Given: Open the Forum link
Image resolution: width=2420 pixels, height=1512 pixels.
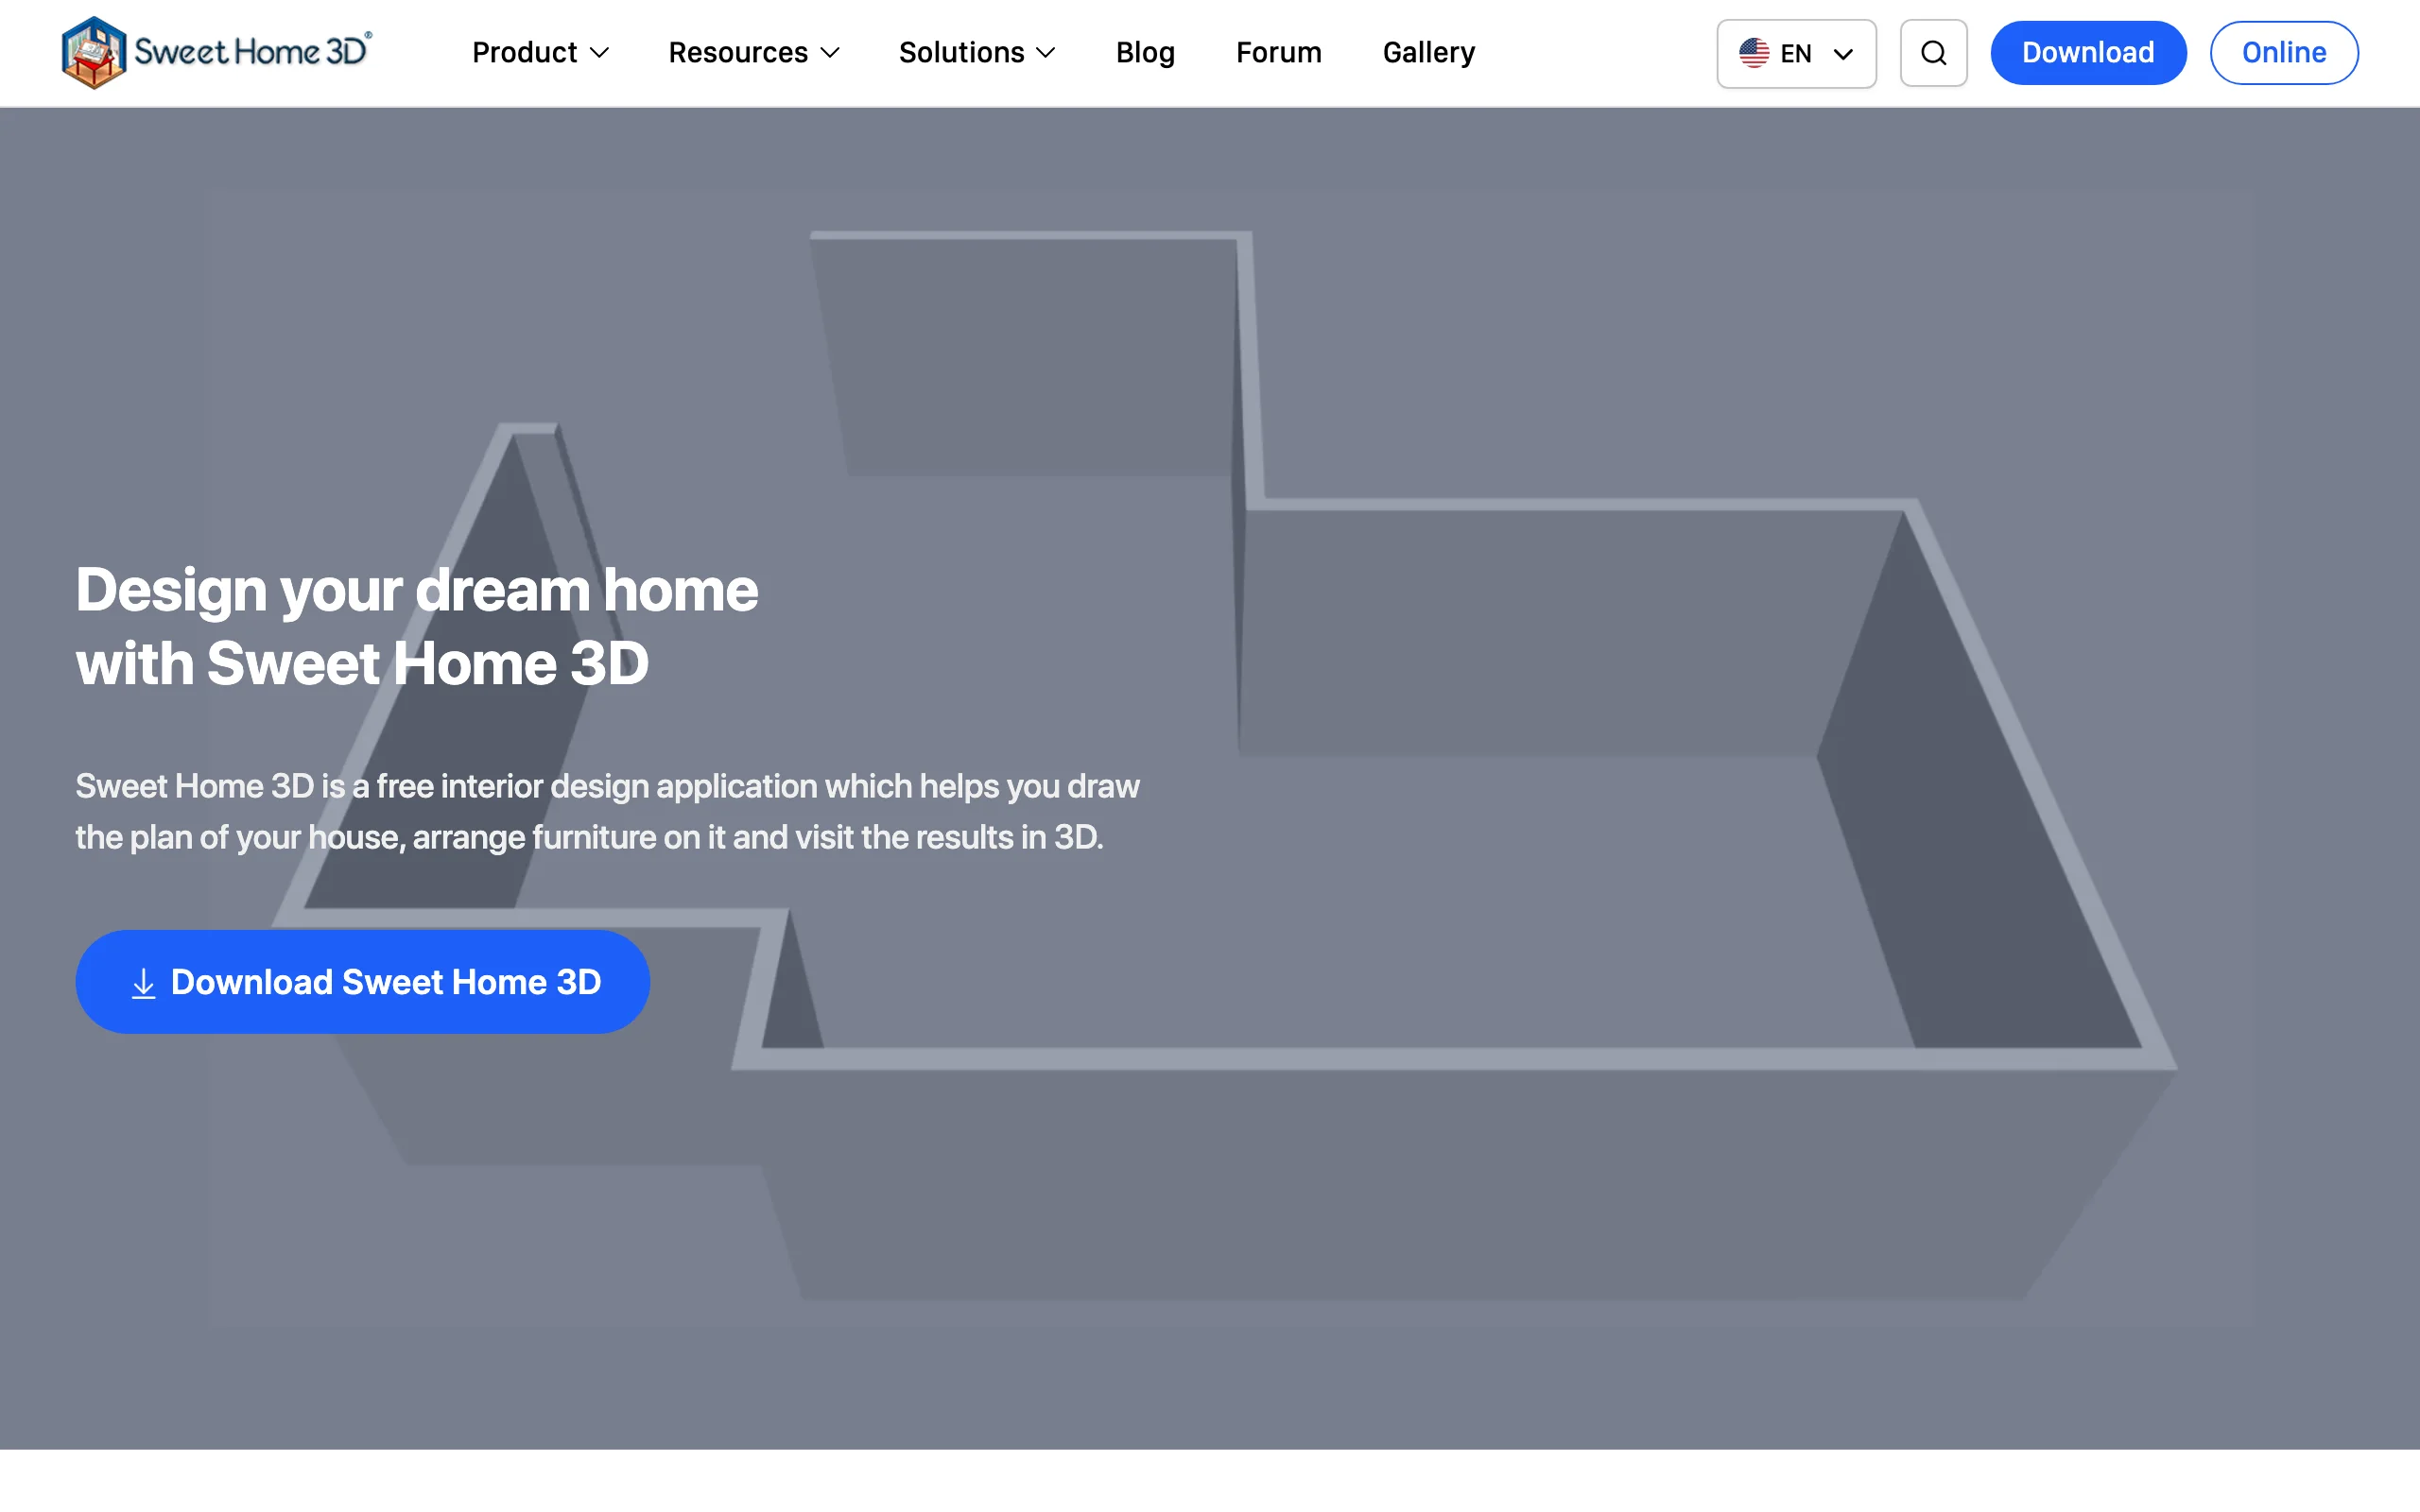Looking at the screenshot, I should [x=1278, y=52].
